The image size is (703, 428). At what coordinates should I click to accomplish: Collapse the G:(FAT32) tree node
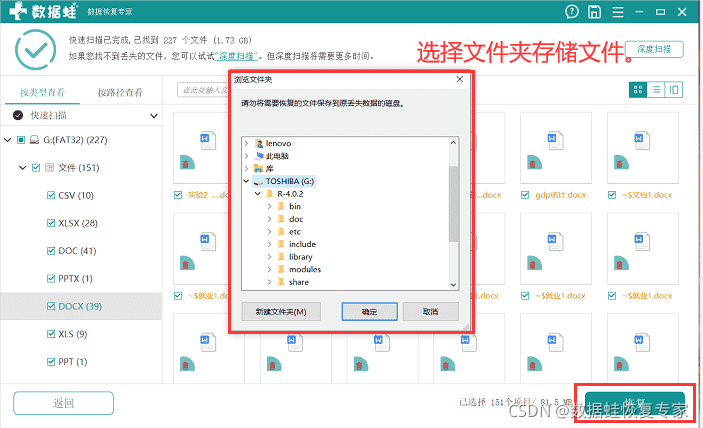tap(8, 140)
